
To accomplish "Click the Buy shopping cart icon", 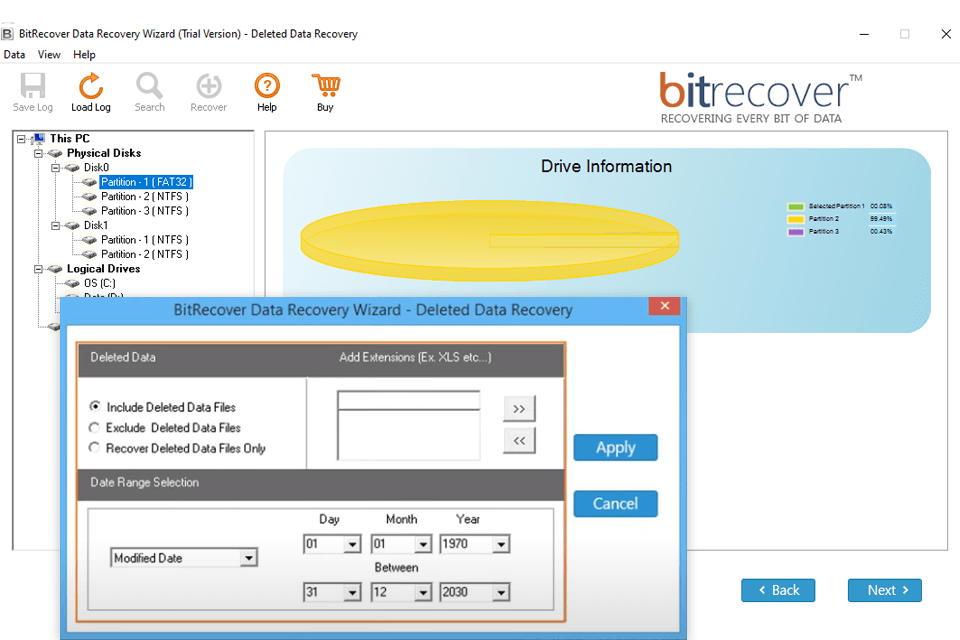I will (326, 85).
